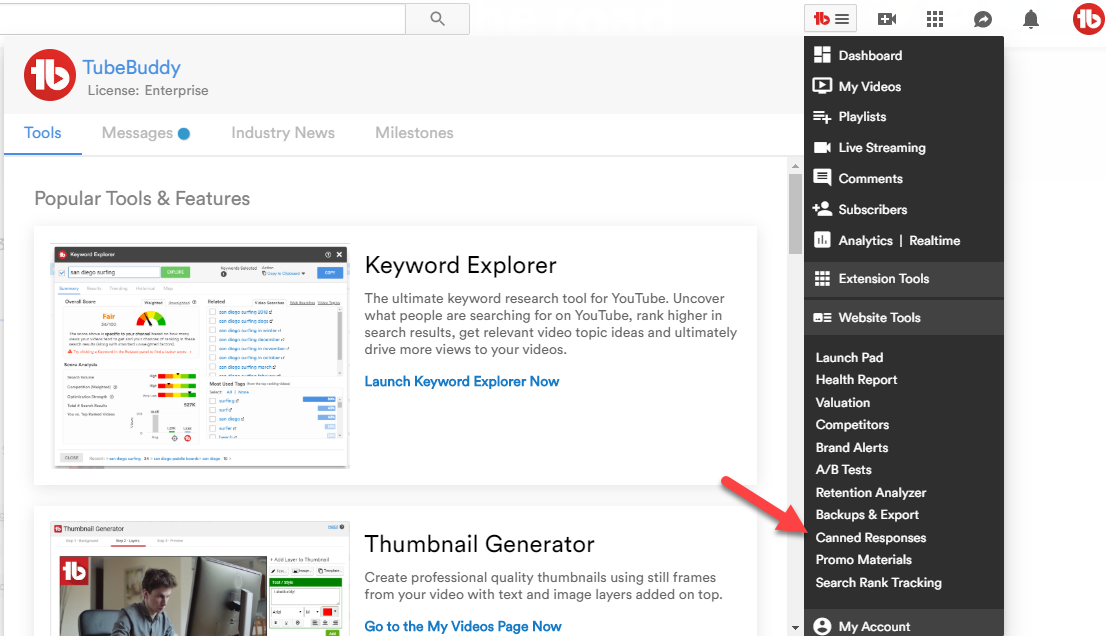Expand the Extension Tools section
1106x636 pixels.
pyautogui.click(x=883, y=279)
